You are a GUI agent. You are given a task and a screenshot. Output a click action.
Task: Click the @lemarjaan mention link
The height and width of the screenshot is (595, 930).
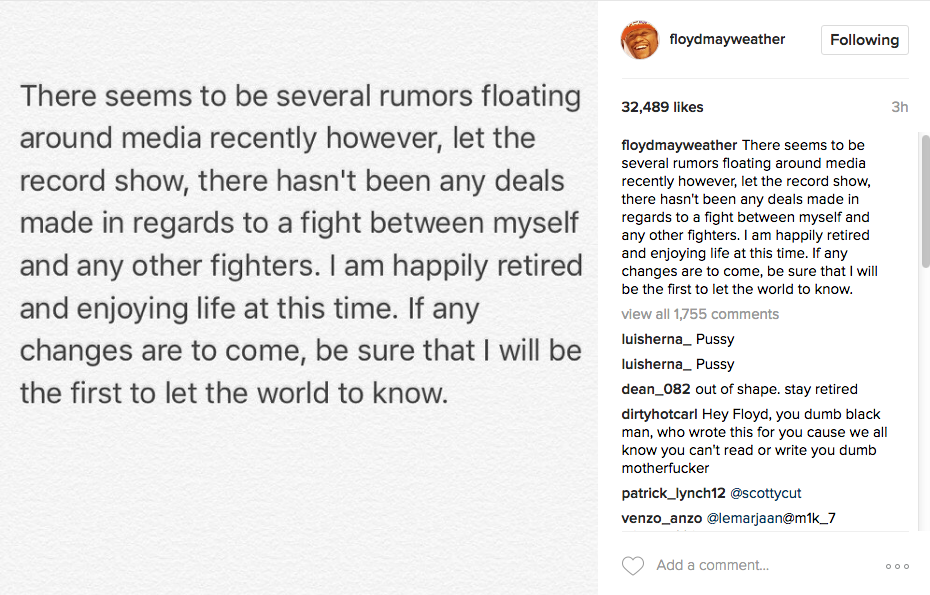tap(745, 518)
